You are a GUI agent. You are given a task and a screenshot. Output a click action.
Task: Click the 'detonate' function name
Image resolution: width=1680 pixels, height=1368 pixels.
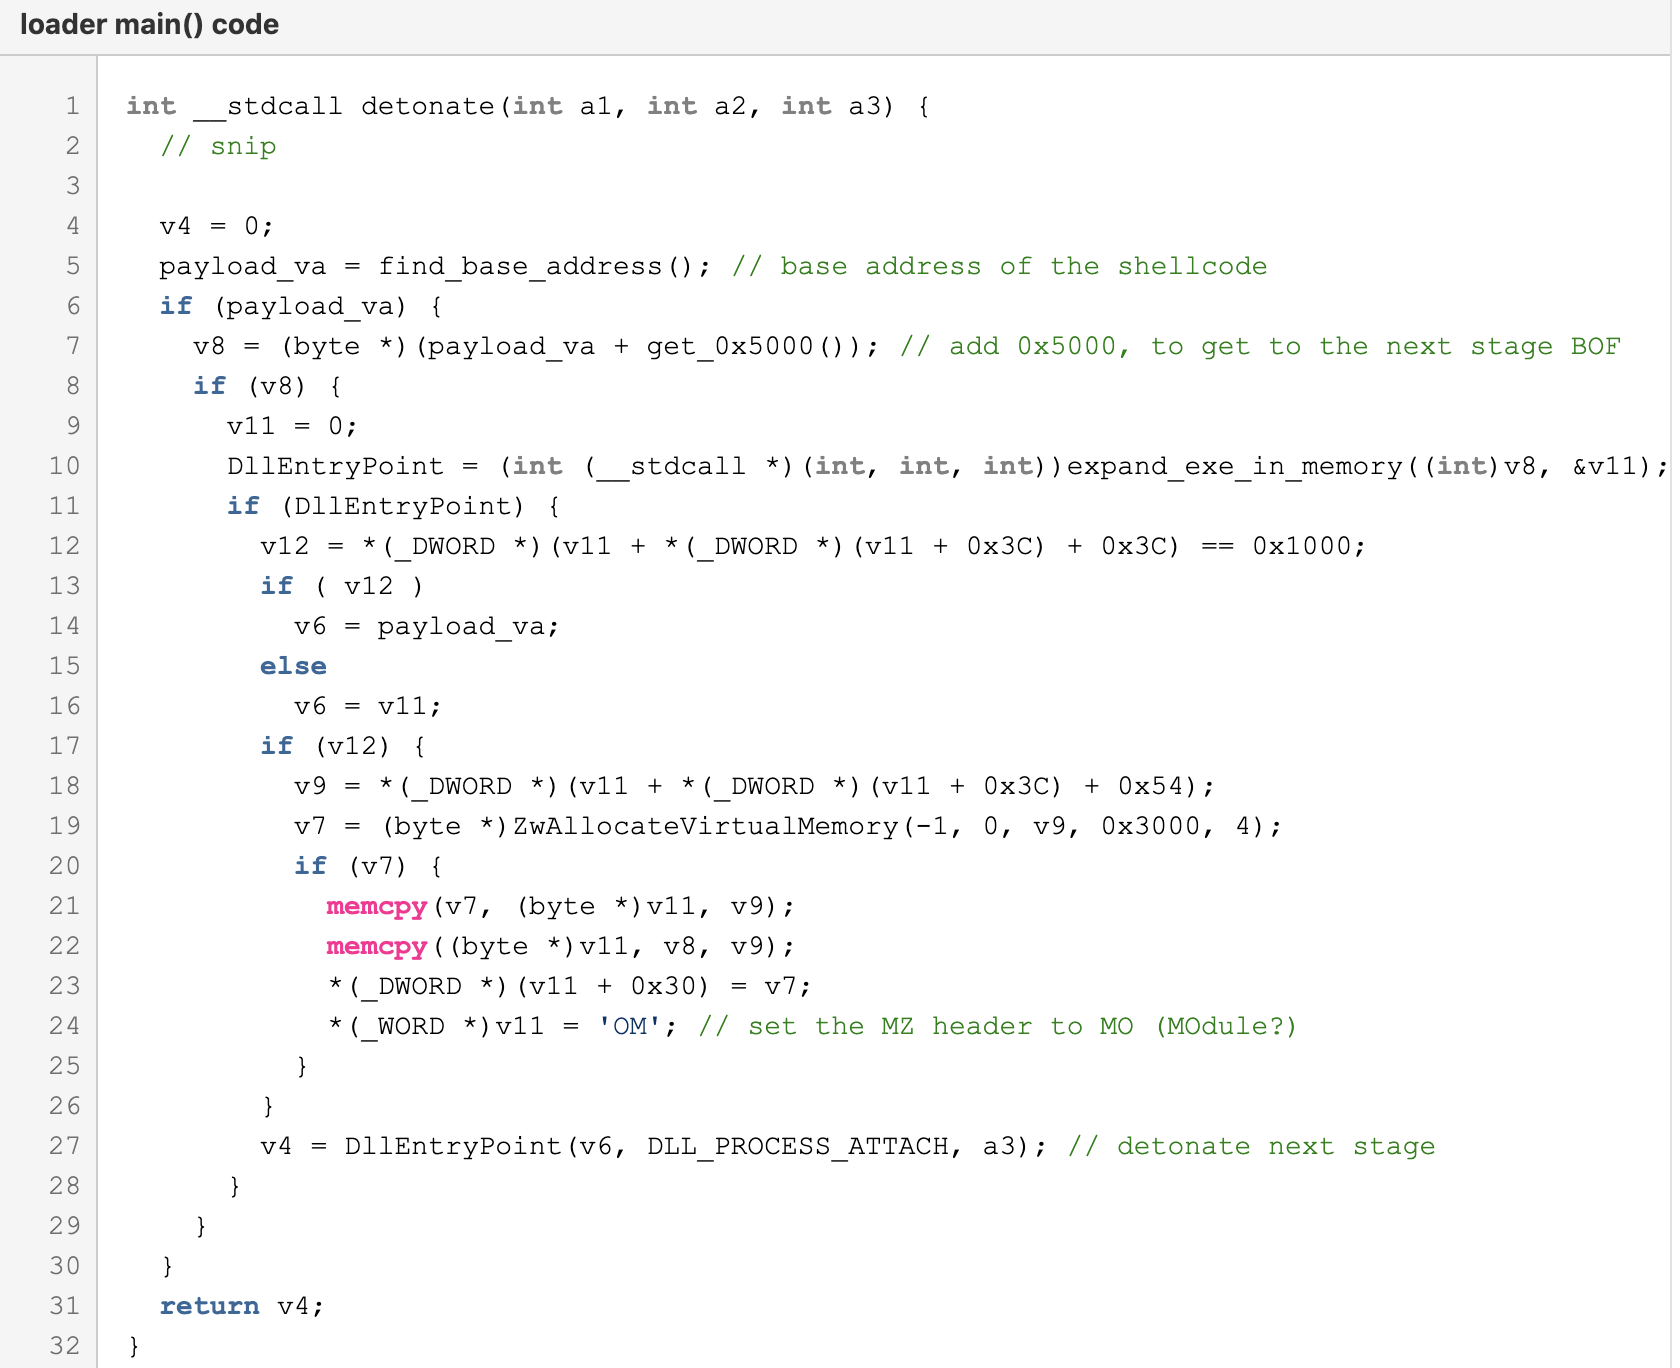(x=428, y=106)
